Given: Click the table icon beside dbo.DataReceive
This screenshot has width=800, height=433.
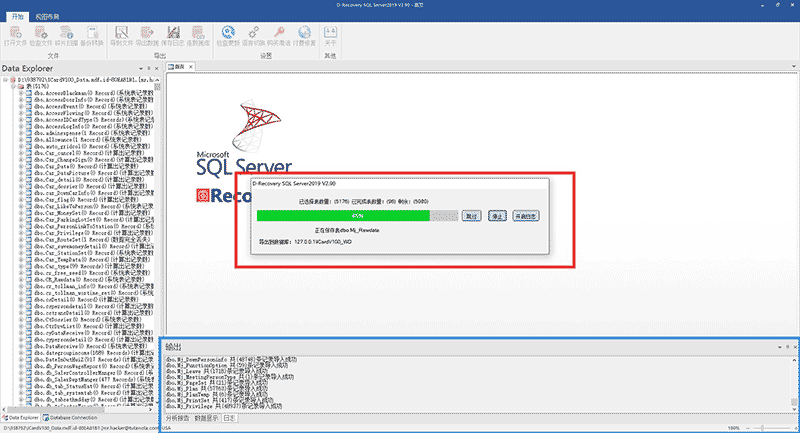Looking at the screenshot, I should click(29, 346).
